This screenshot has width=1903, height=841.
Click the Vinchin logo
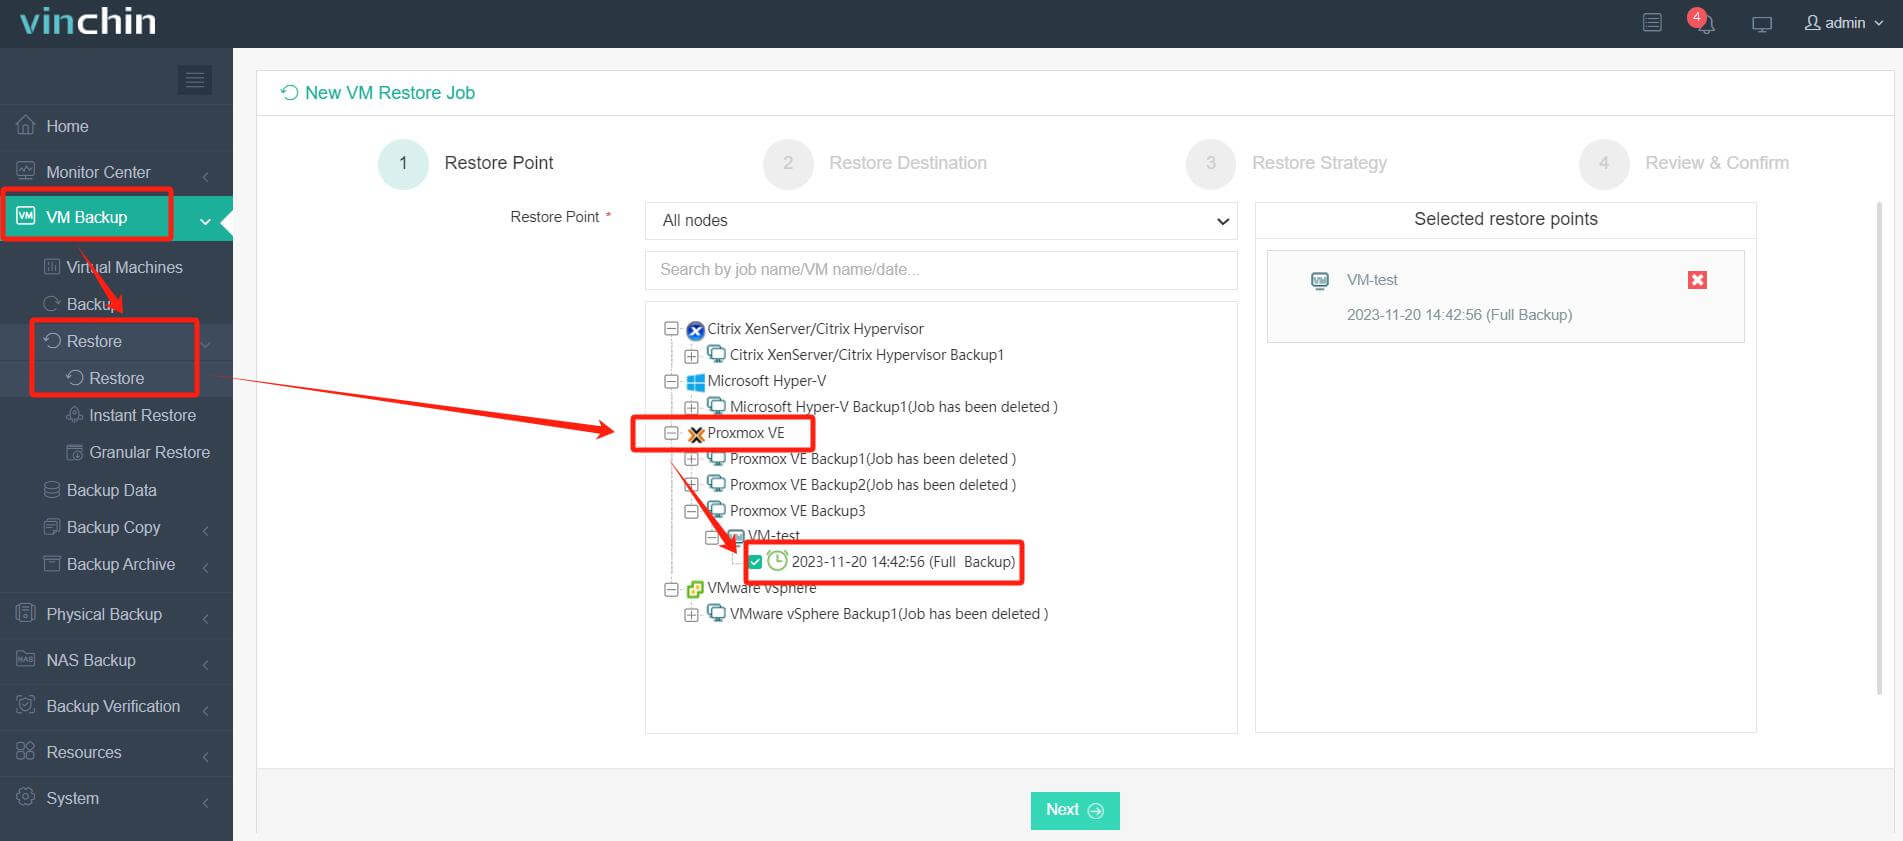point(88,22)
